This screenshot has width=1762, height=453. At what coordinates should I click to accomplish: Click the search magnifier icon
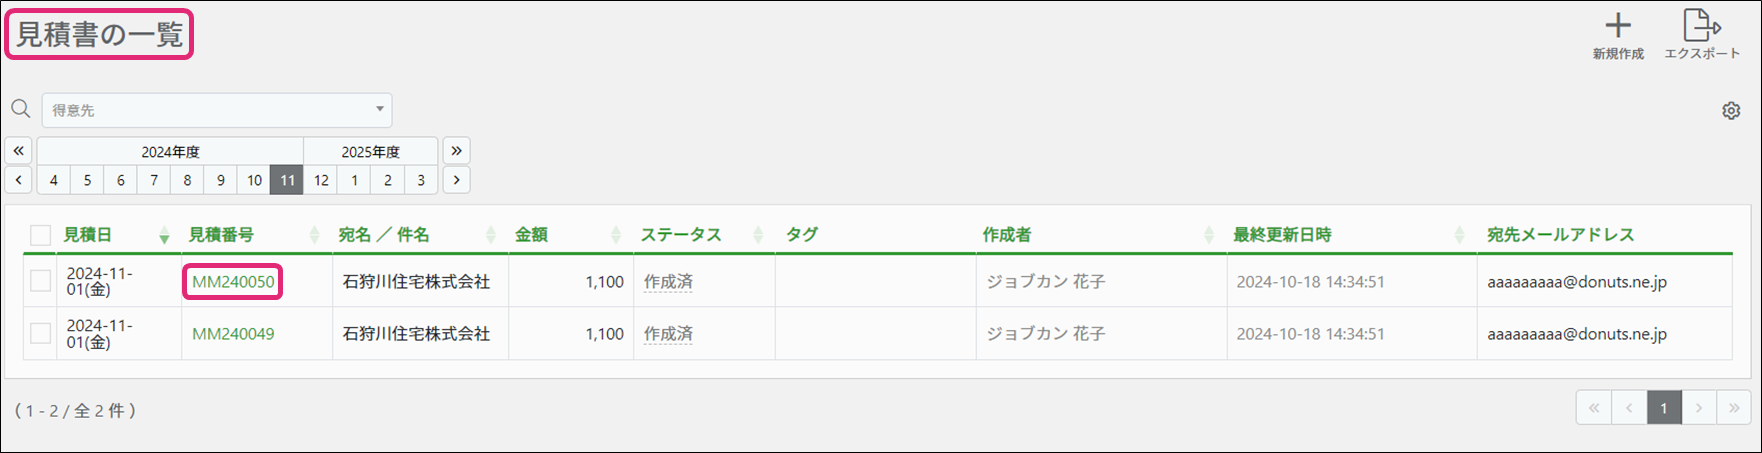point(20,109)
